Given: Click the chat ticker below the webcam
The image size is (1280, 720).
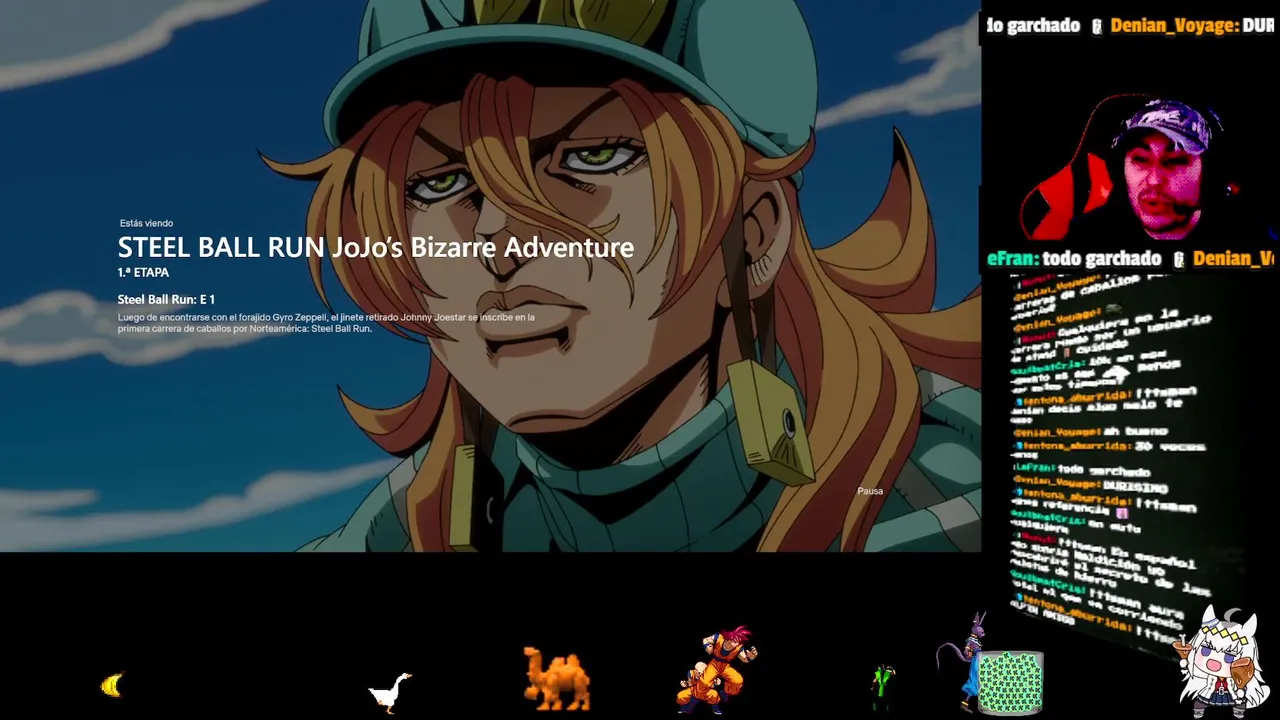Looking at the screenshot, I should point(1130,259).
